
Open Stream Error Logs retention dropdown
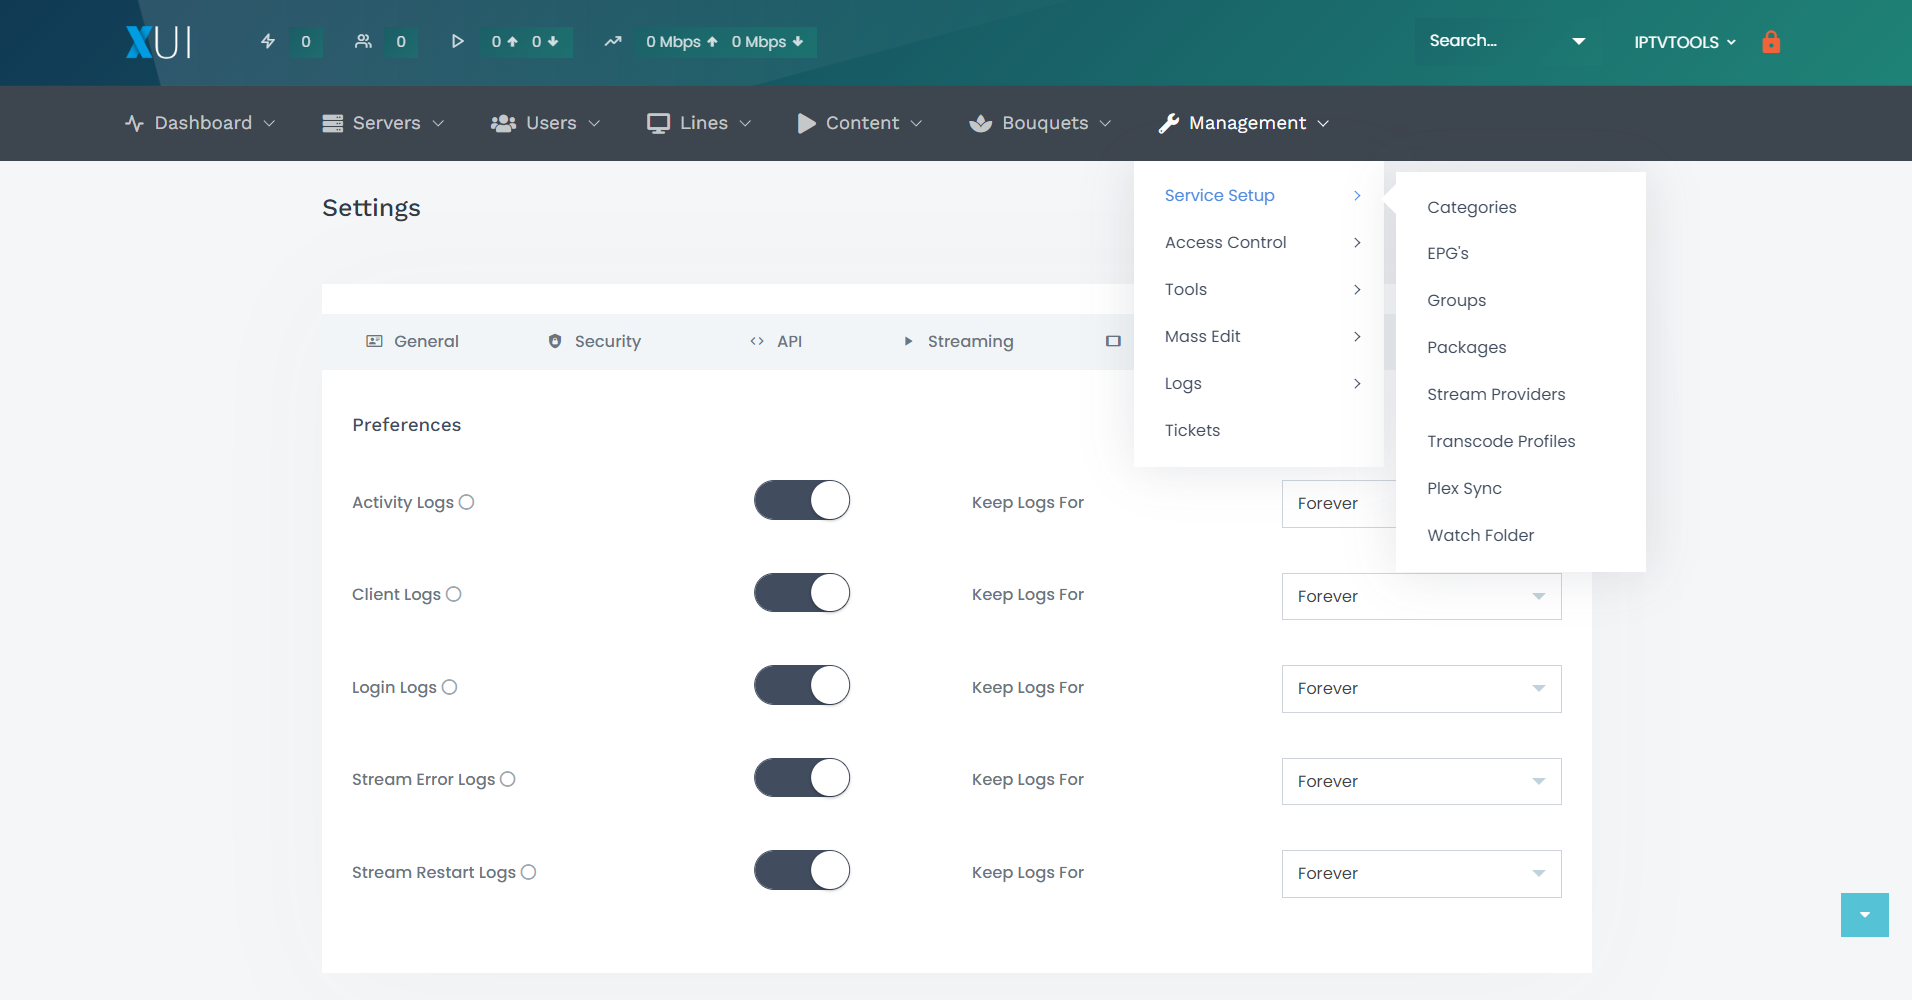[1421, 781]
